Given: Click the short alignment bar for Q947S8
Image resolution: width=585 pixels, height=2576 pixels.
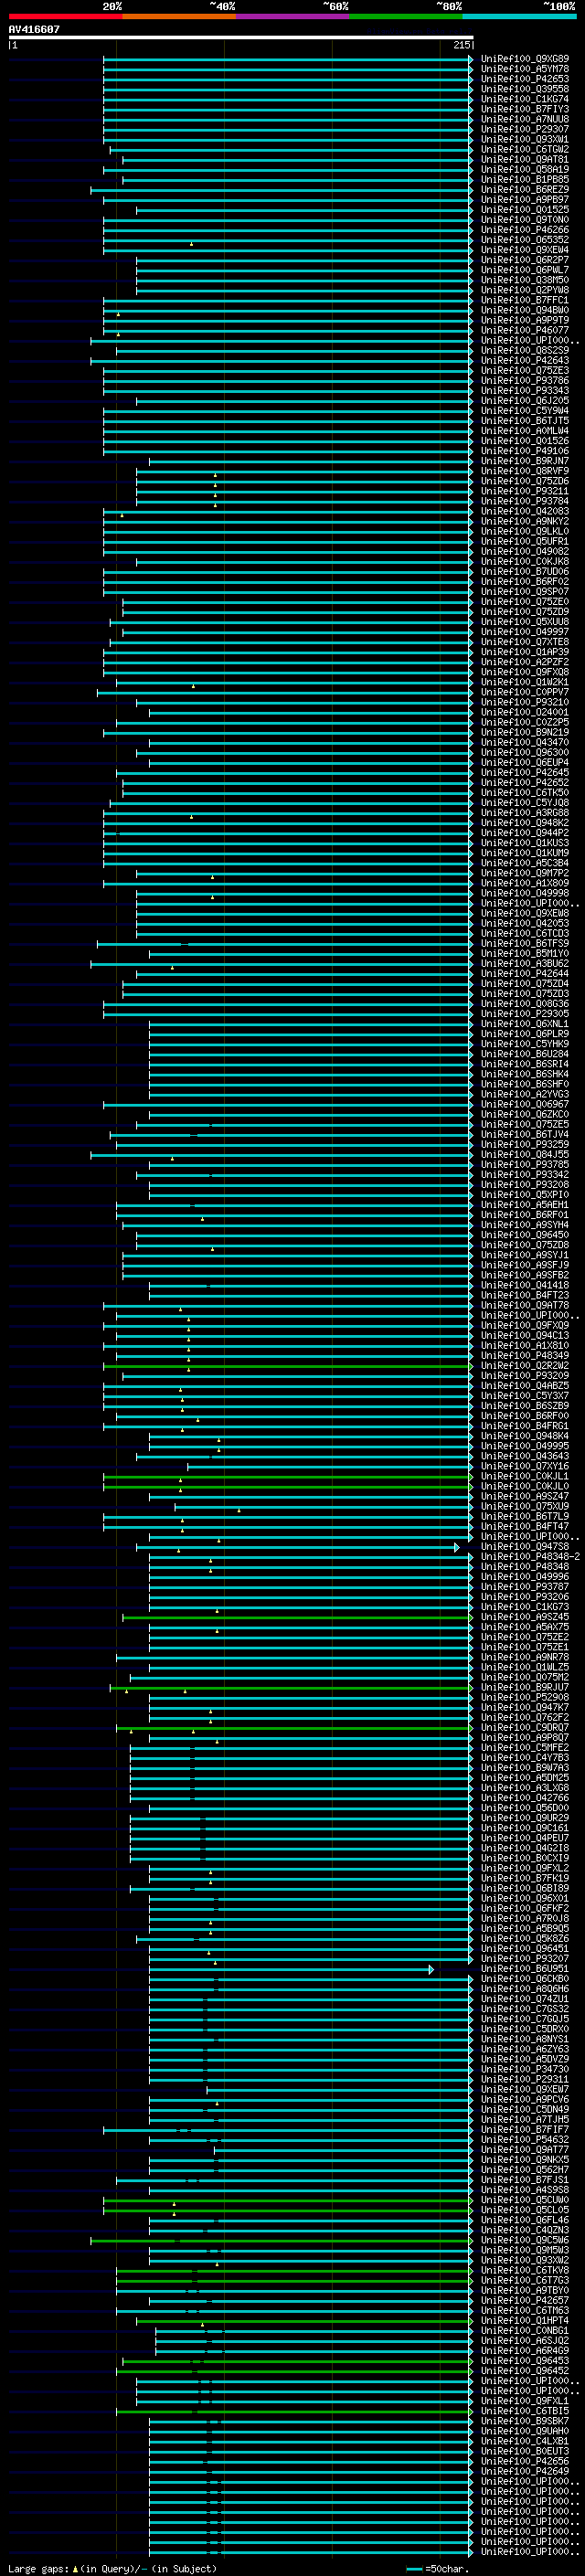Looking at the screenshot, I should click(297, 1547).
